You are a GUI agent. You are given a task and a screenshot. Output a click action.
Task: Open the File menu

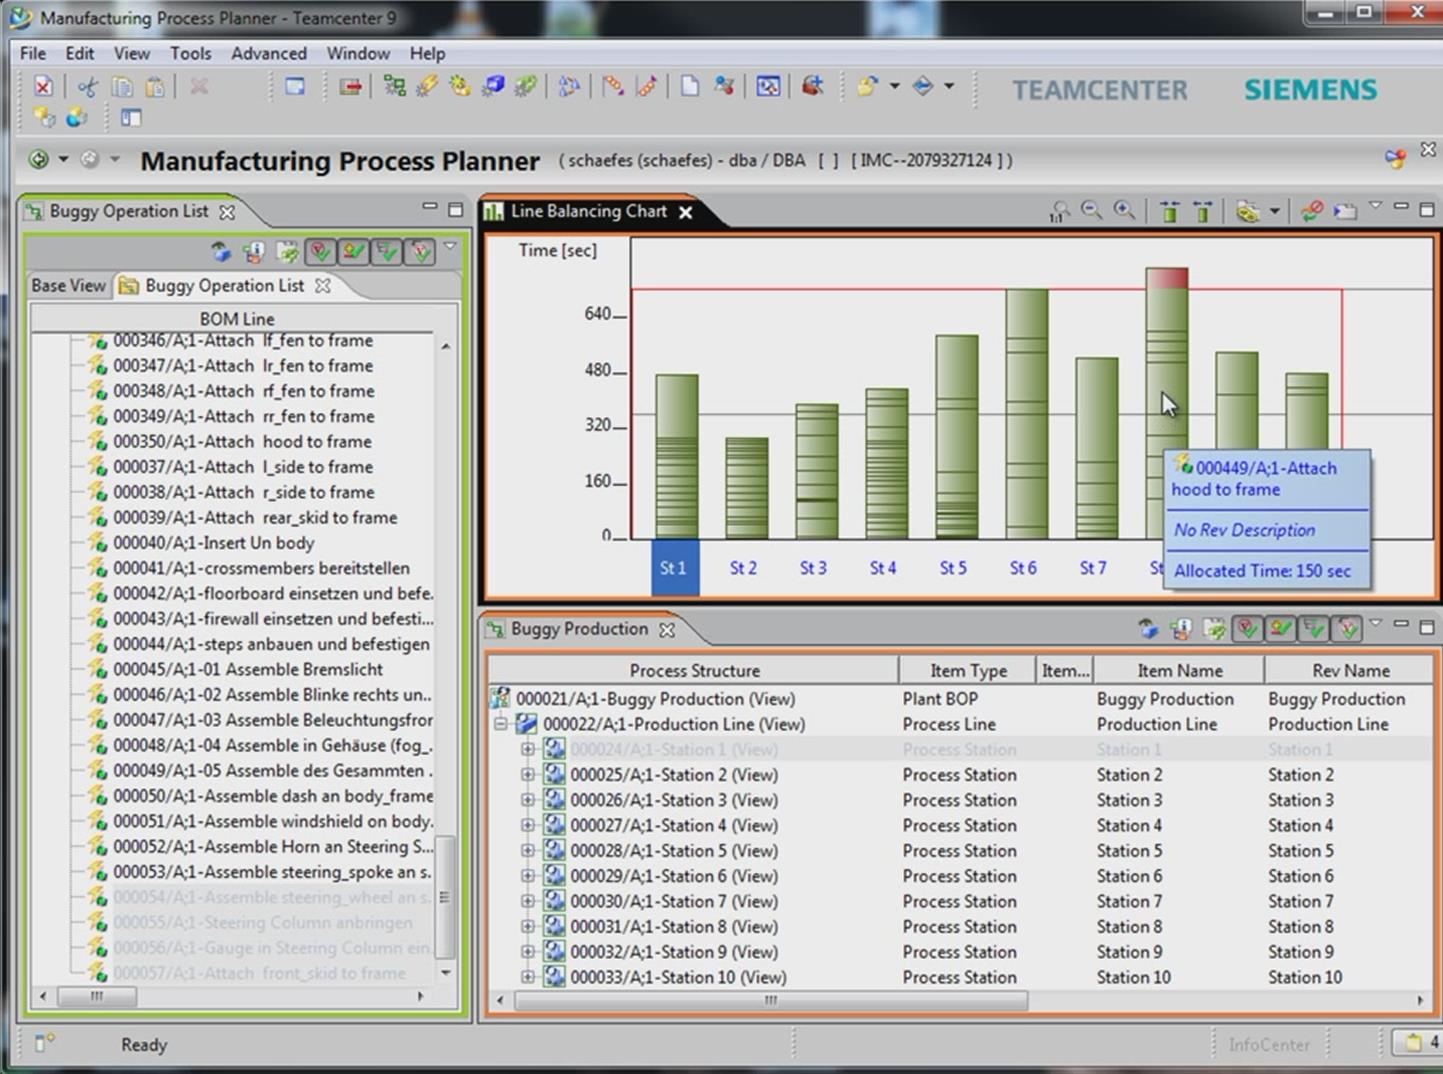(33, 53)
